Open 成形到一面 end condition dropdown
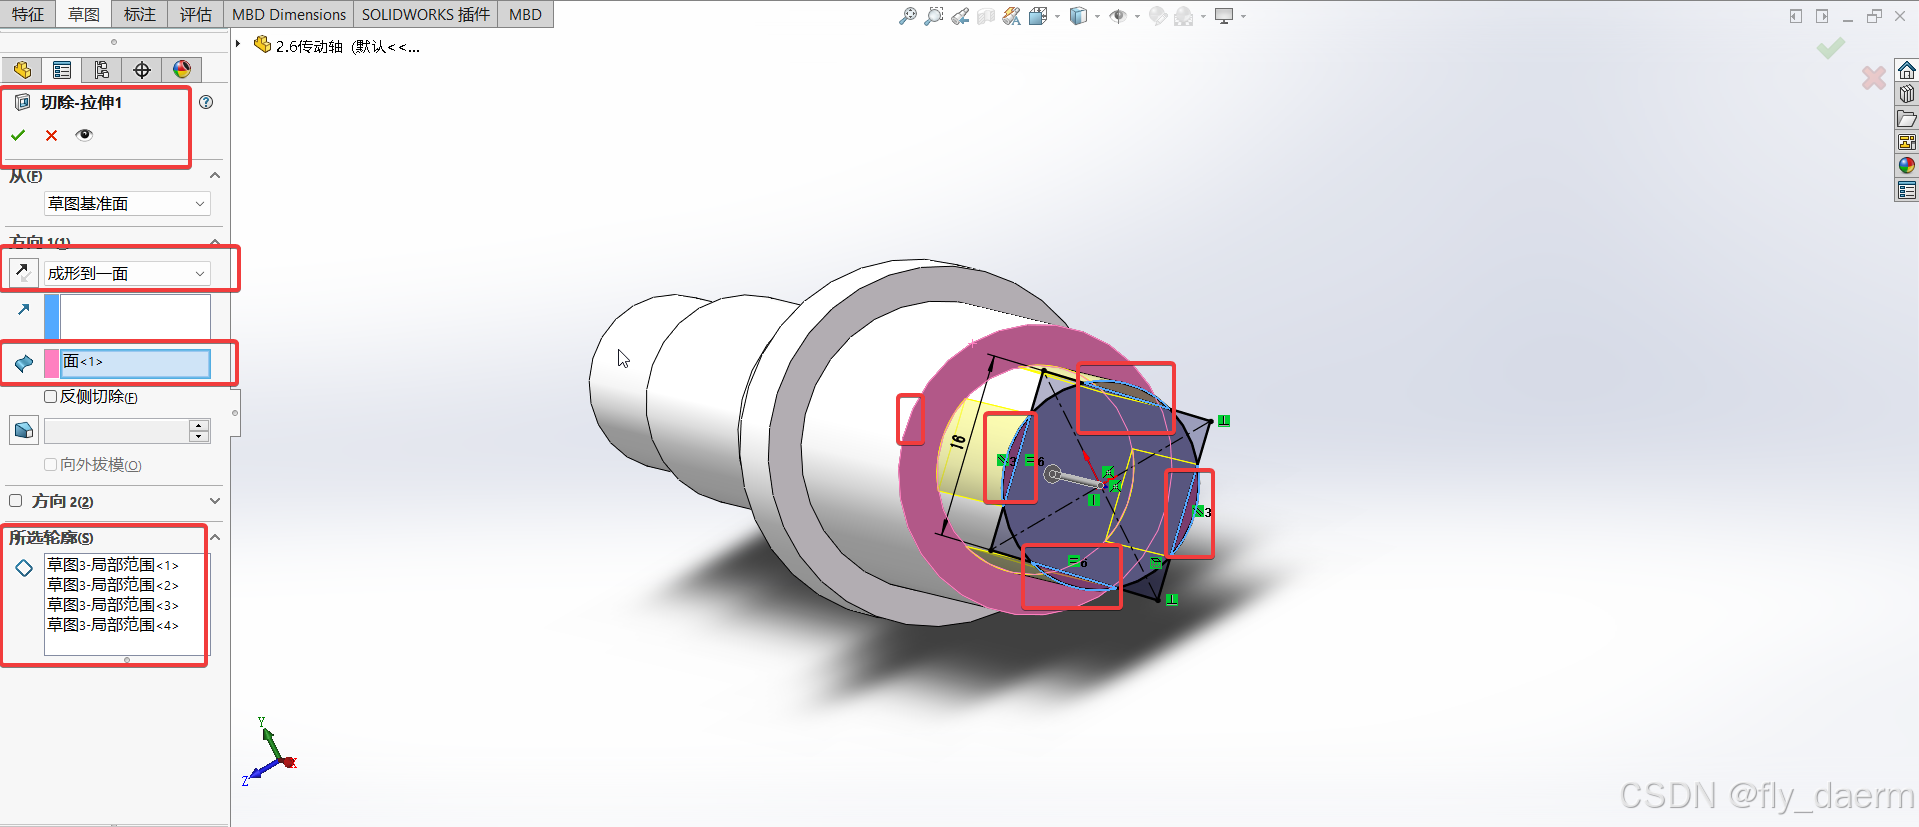1919x827 pixels. tap(127, 273)
